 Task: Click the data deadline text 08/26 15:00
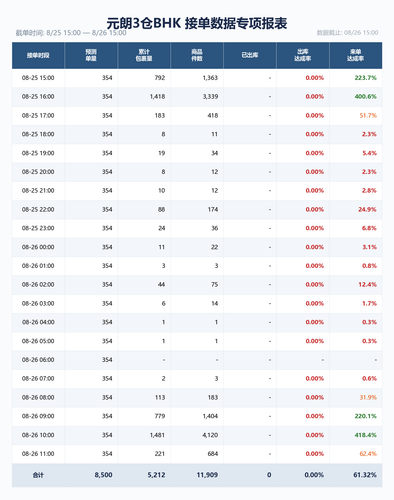[361, 33]
